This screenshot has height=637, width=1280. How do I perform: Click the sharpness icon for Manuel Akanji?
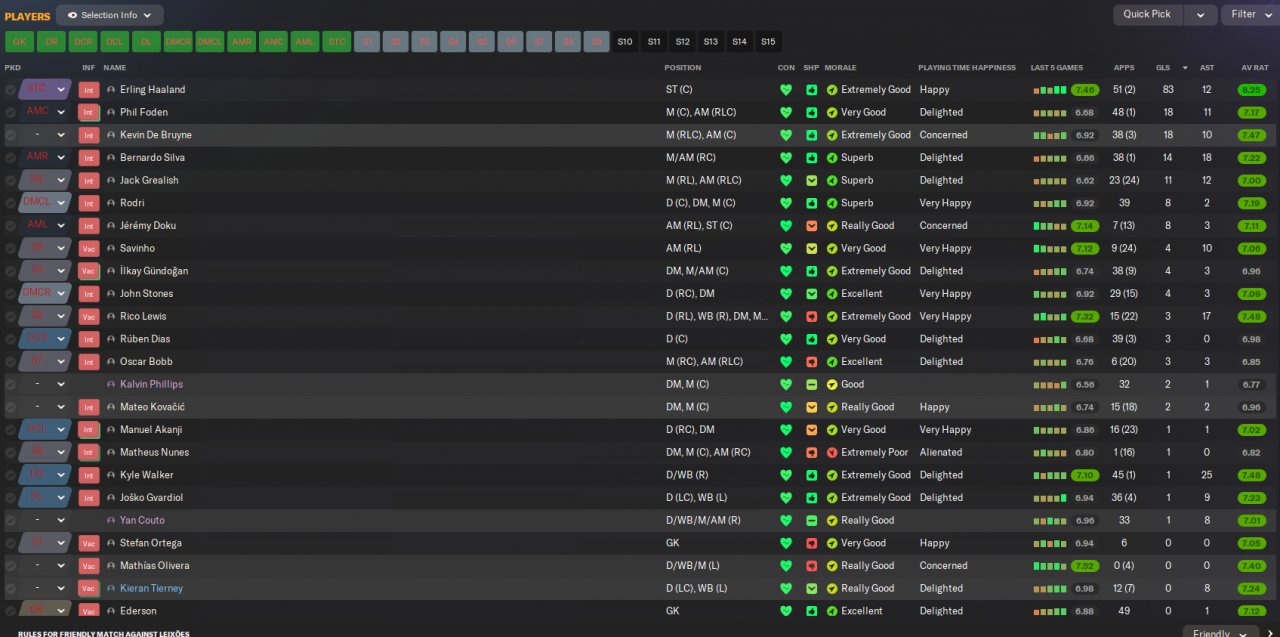812,430
